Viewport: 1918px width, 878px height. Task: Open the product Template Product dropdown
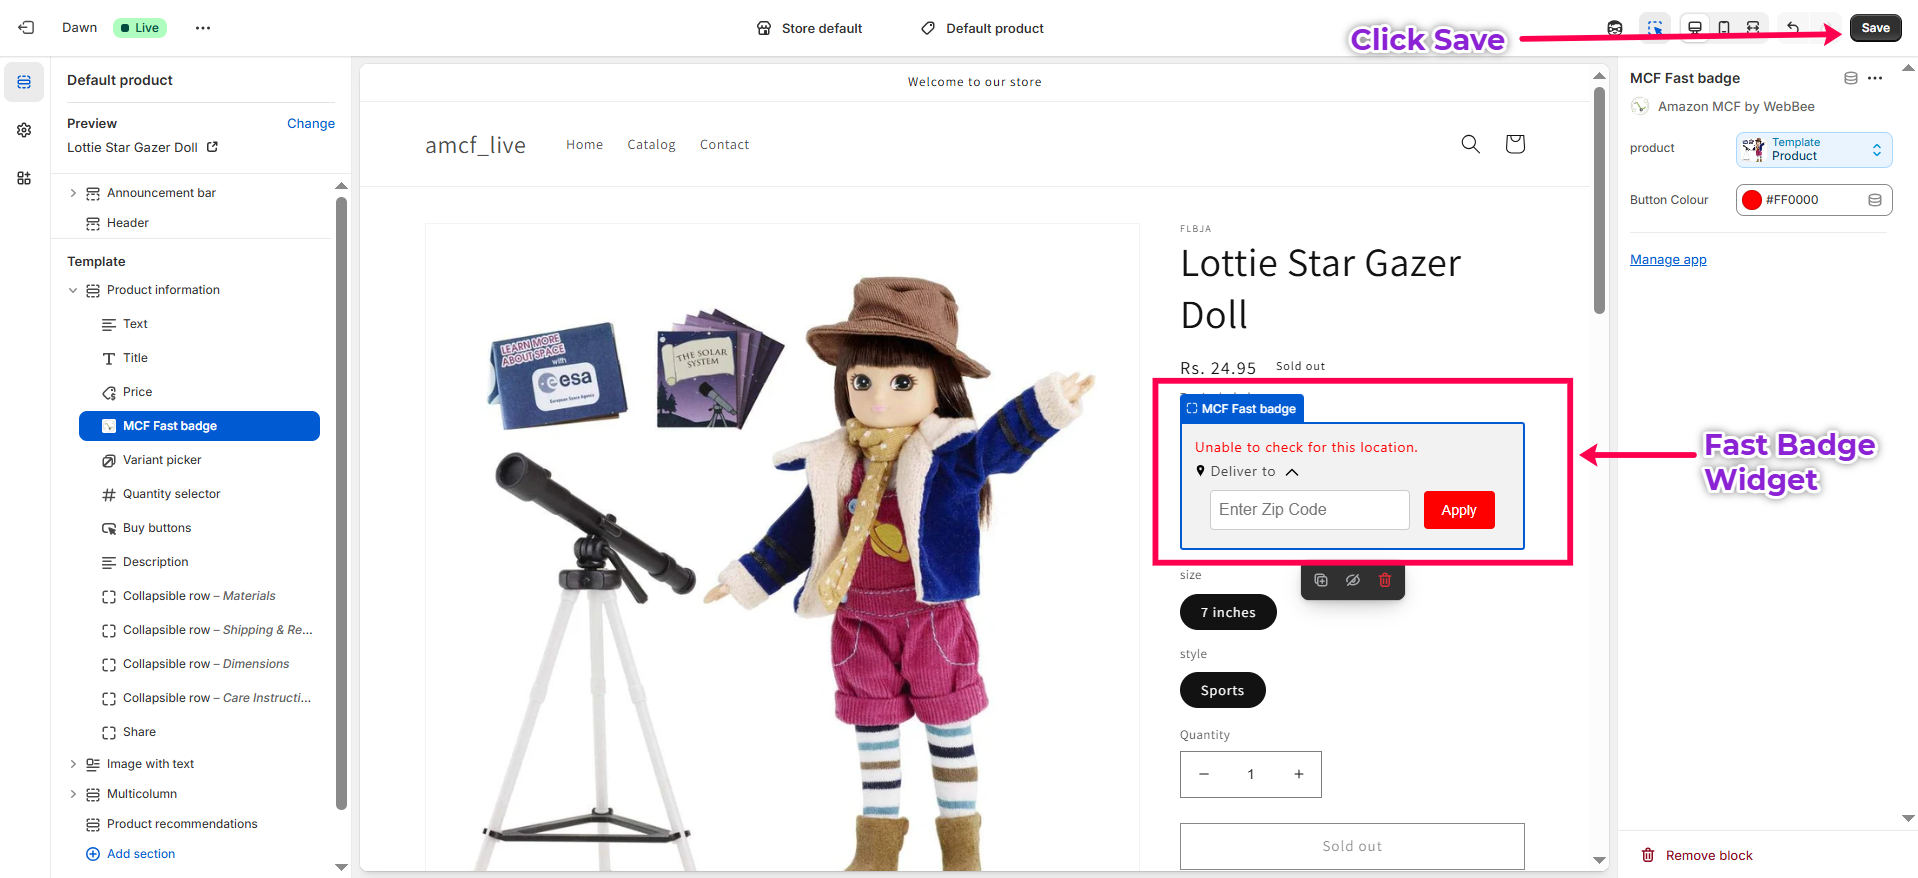pos(1814,149)
